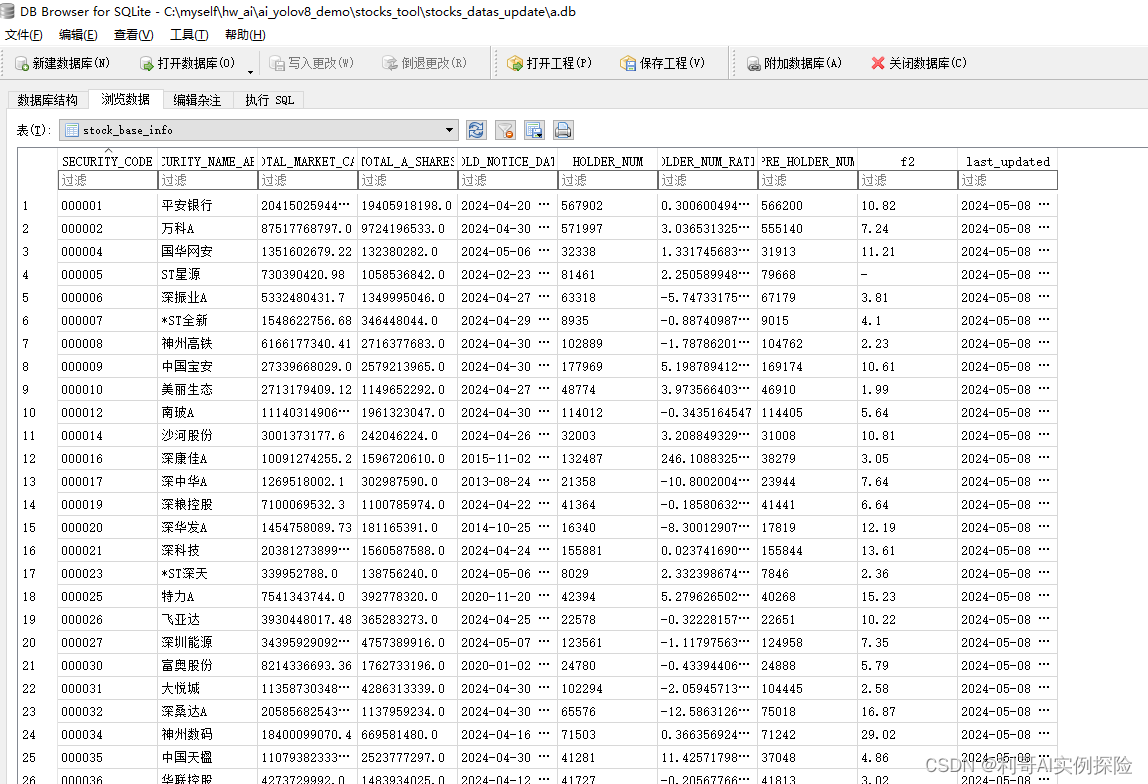Image resolution: width=1148 pixels, height=784 pixels.
Task: Sort by the f2 column header
Action: (x=907, y=162)
